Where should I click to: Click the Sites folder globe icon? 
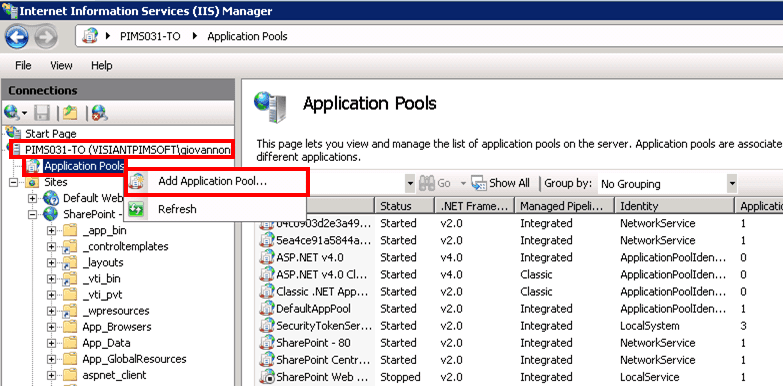tap(31, 182)
